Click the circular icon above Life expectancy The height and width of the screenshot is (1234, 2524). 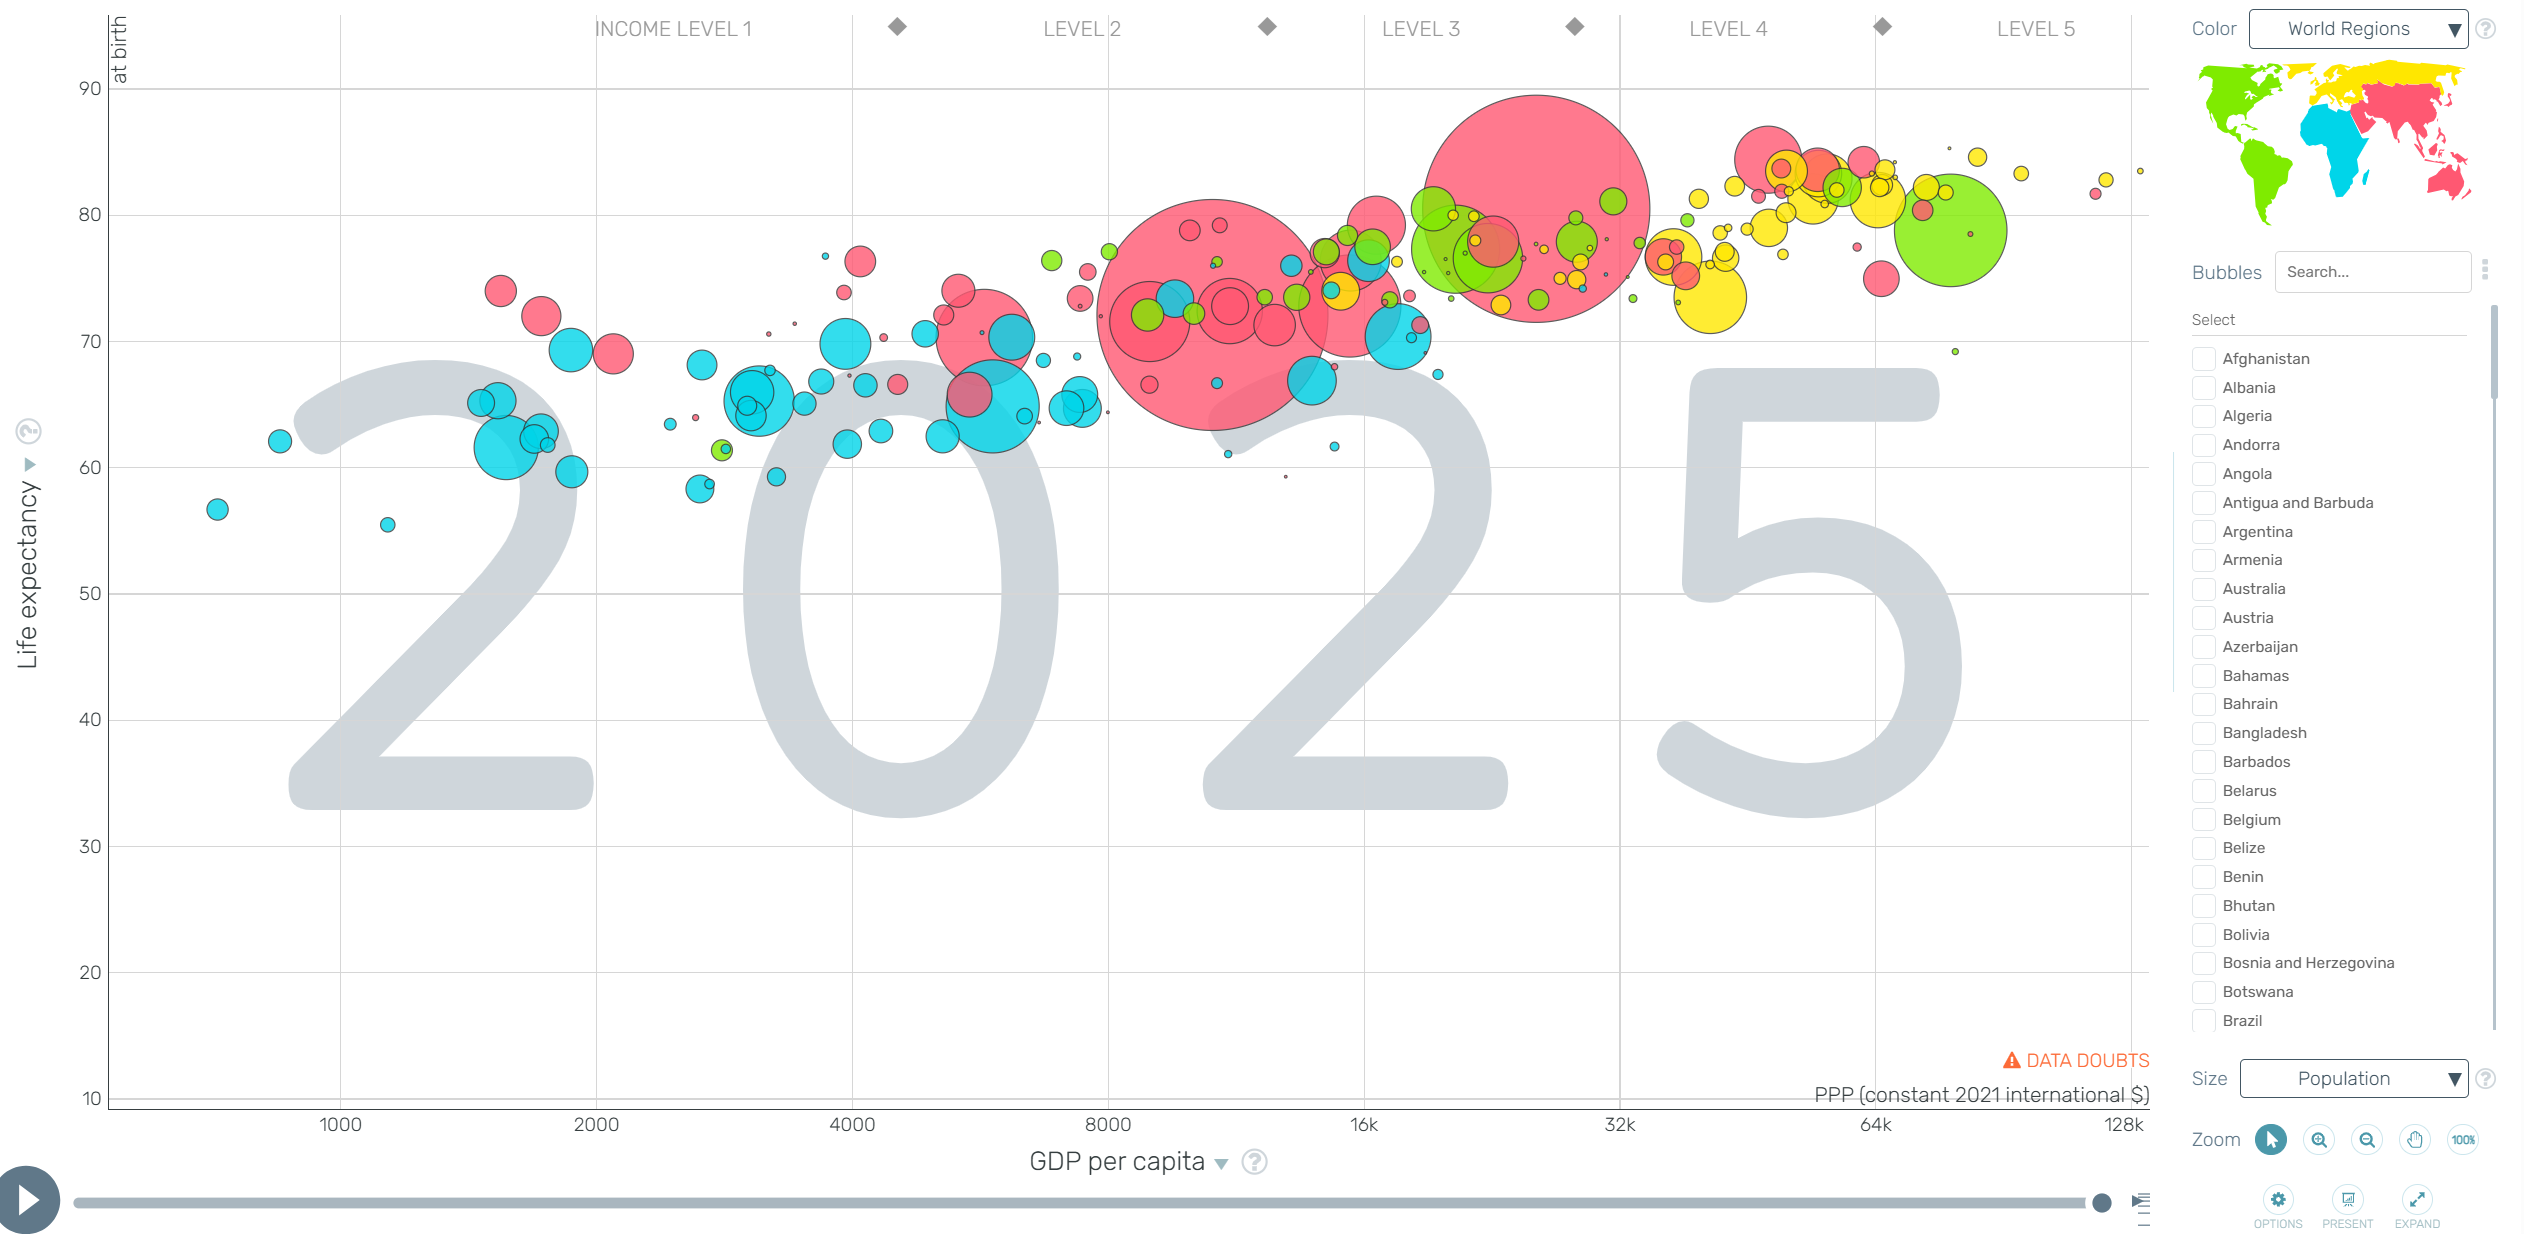click(x=28, y=432)
